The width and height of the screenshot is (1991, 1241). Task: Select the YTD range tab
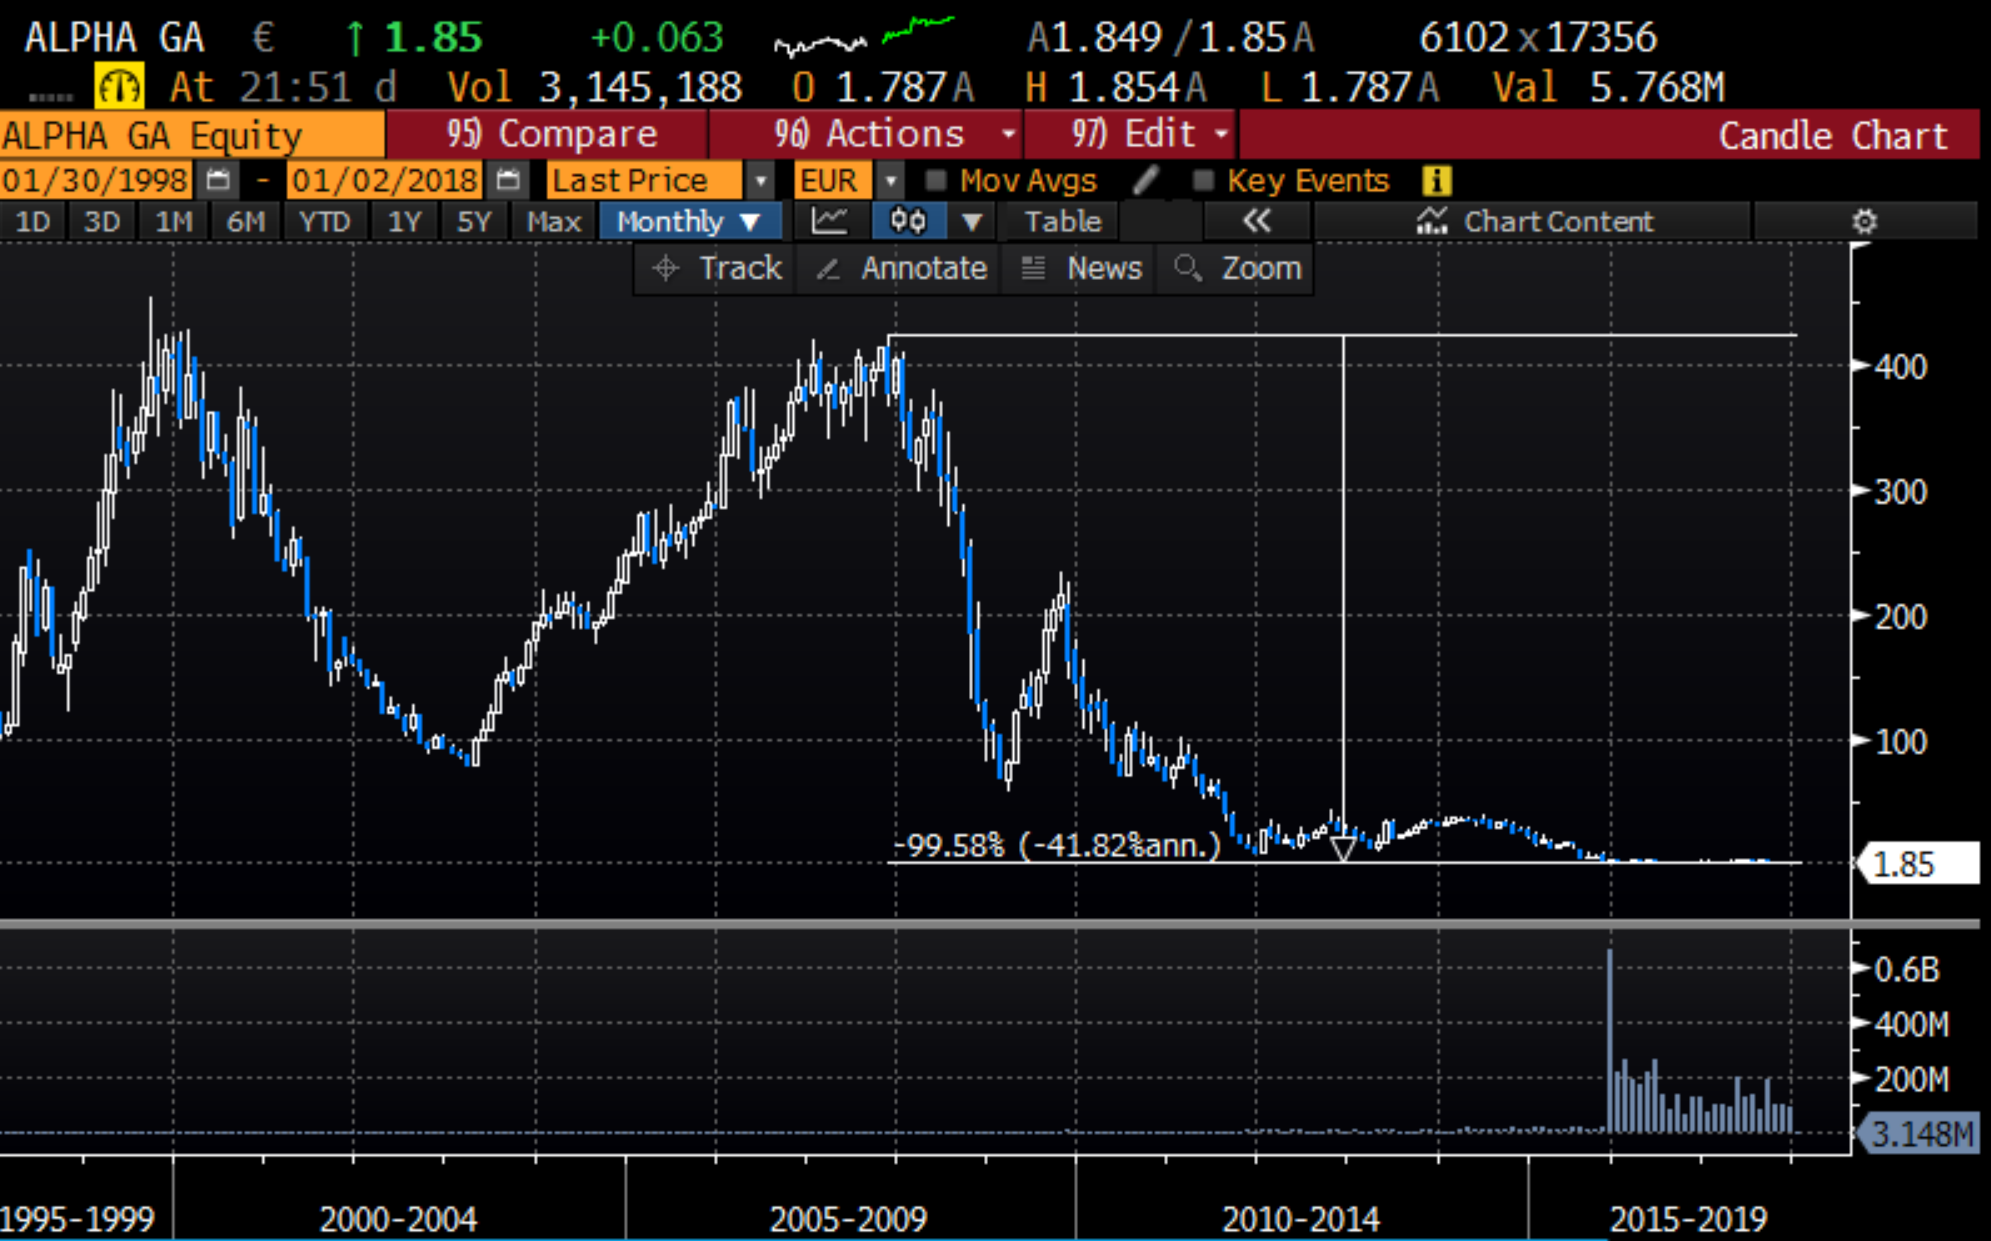[x=324, y=221]
